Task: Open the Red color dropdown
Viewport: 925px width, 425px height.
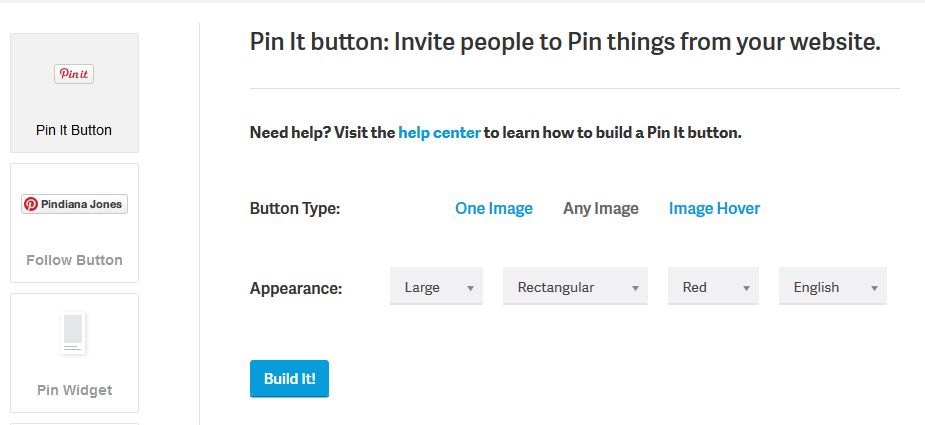Action: point(713,286)
